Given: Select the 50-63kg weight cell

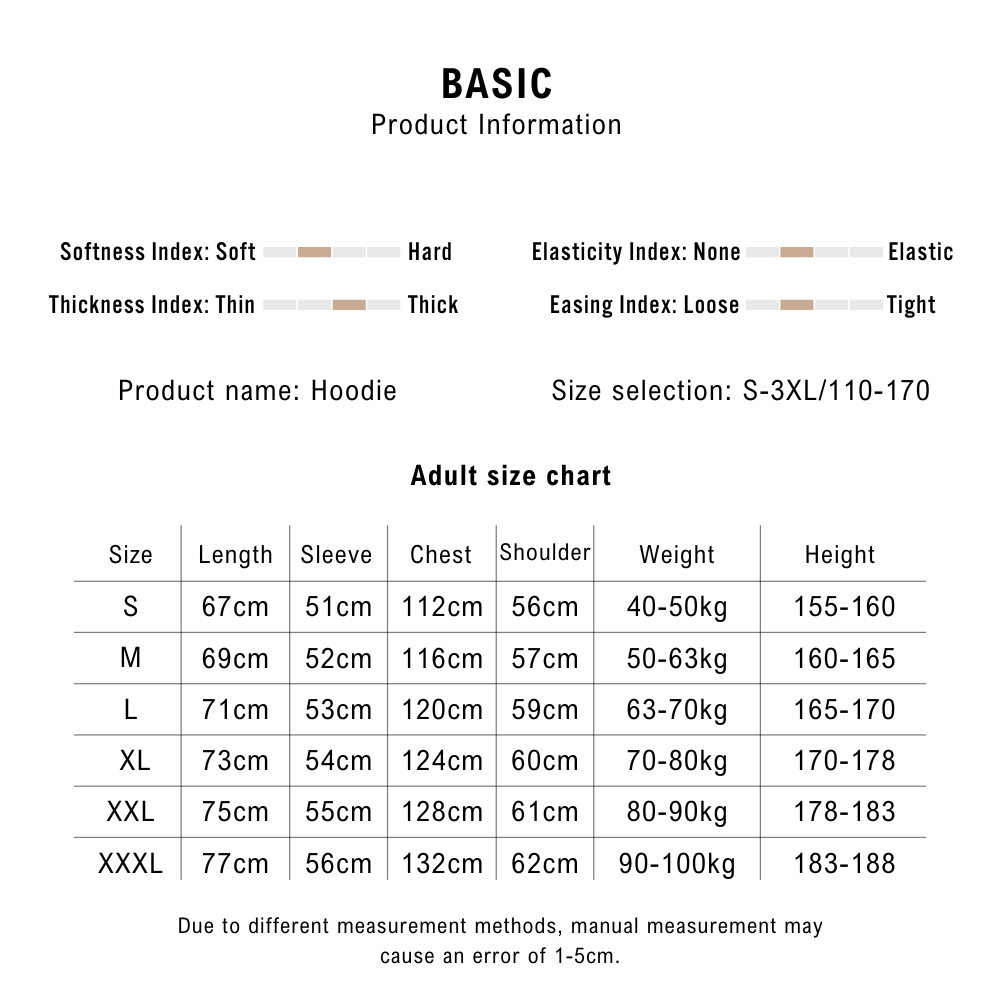Looking at the screenshot, I should 677,659.
